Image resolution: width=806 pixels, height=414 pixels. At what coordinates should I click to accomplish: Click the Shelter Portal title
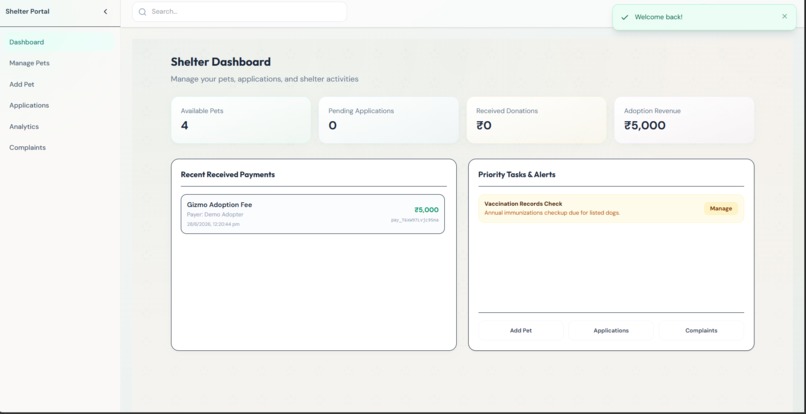27,11
